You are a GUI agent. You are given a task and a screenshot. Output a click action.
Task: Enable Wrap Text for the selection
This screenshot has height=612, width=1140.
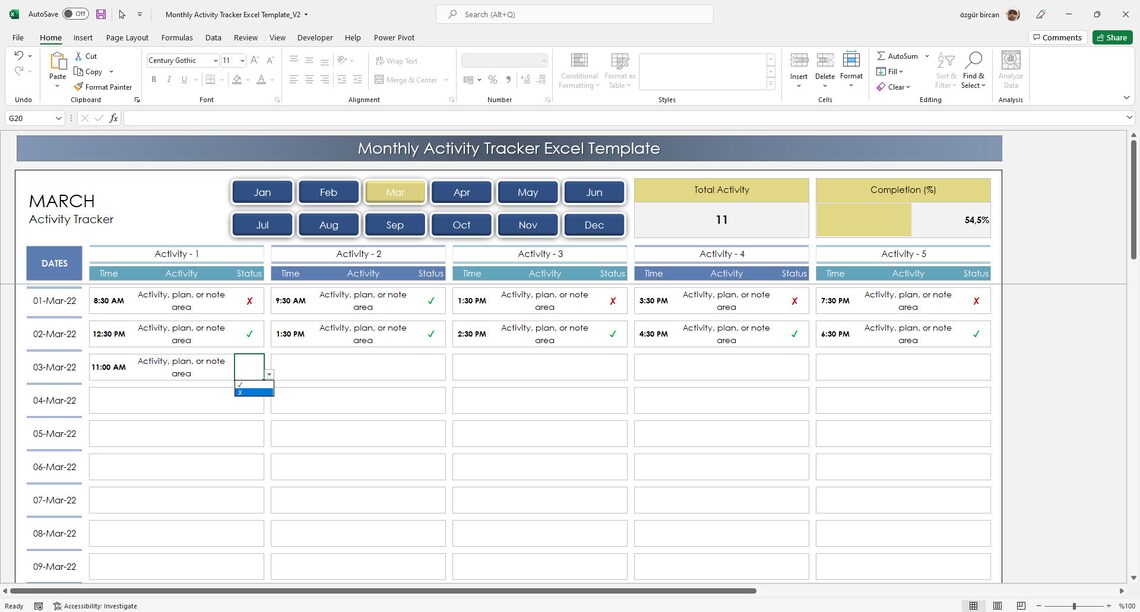[x=397, y=60]
